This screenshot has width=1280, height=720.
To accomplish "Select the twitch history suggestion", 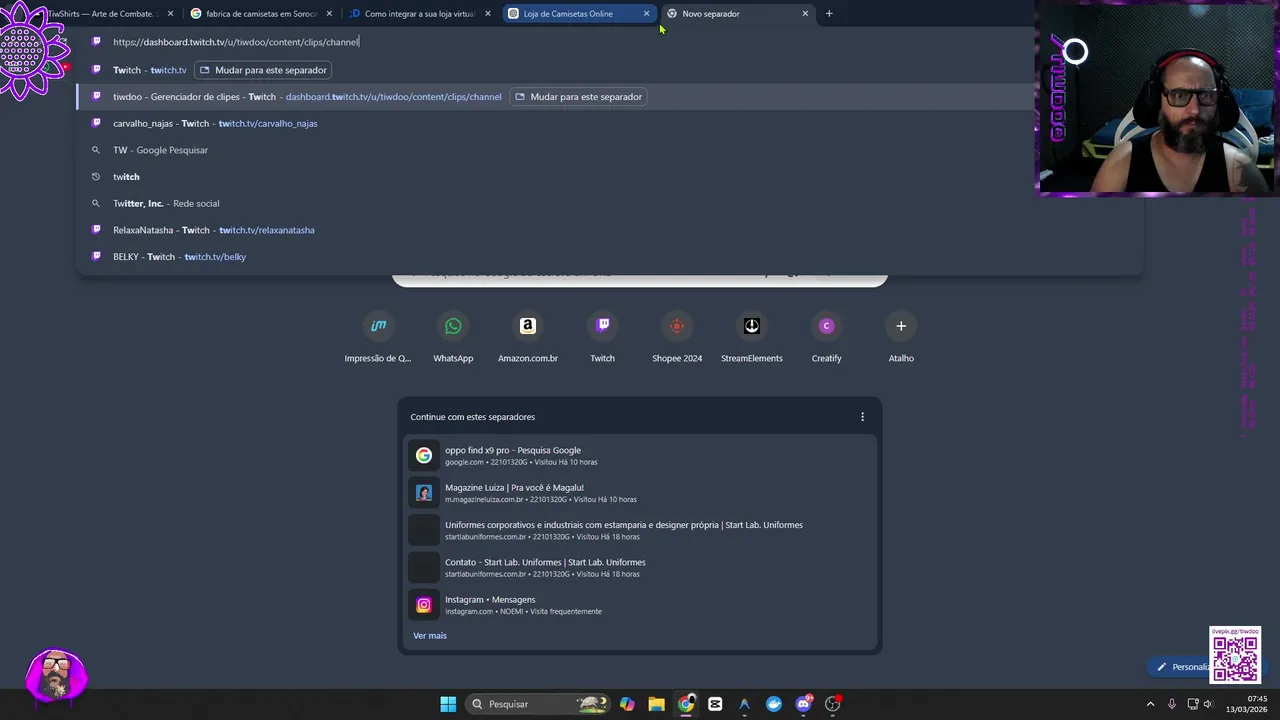I will click(x=610, y=177).
